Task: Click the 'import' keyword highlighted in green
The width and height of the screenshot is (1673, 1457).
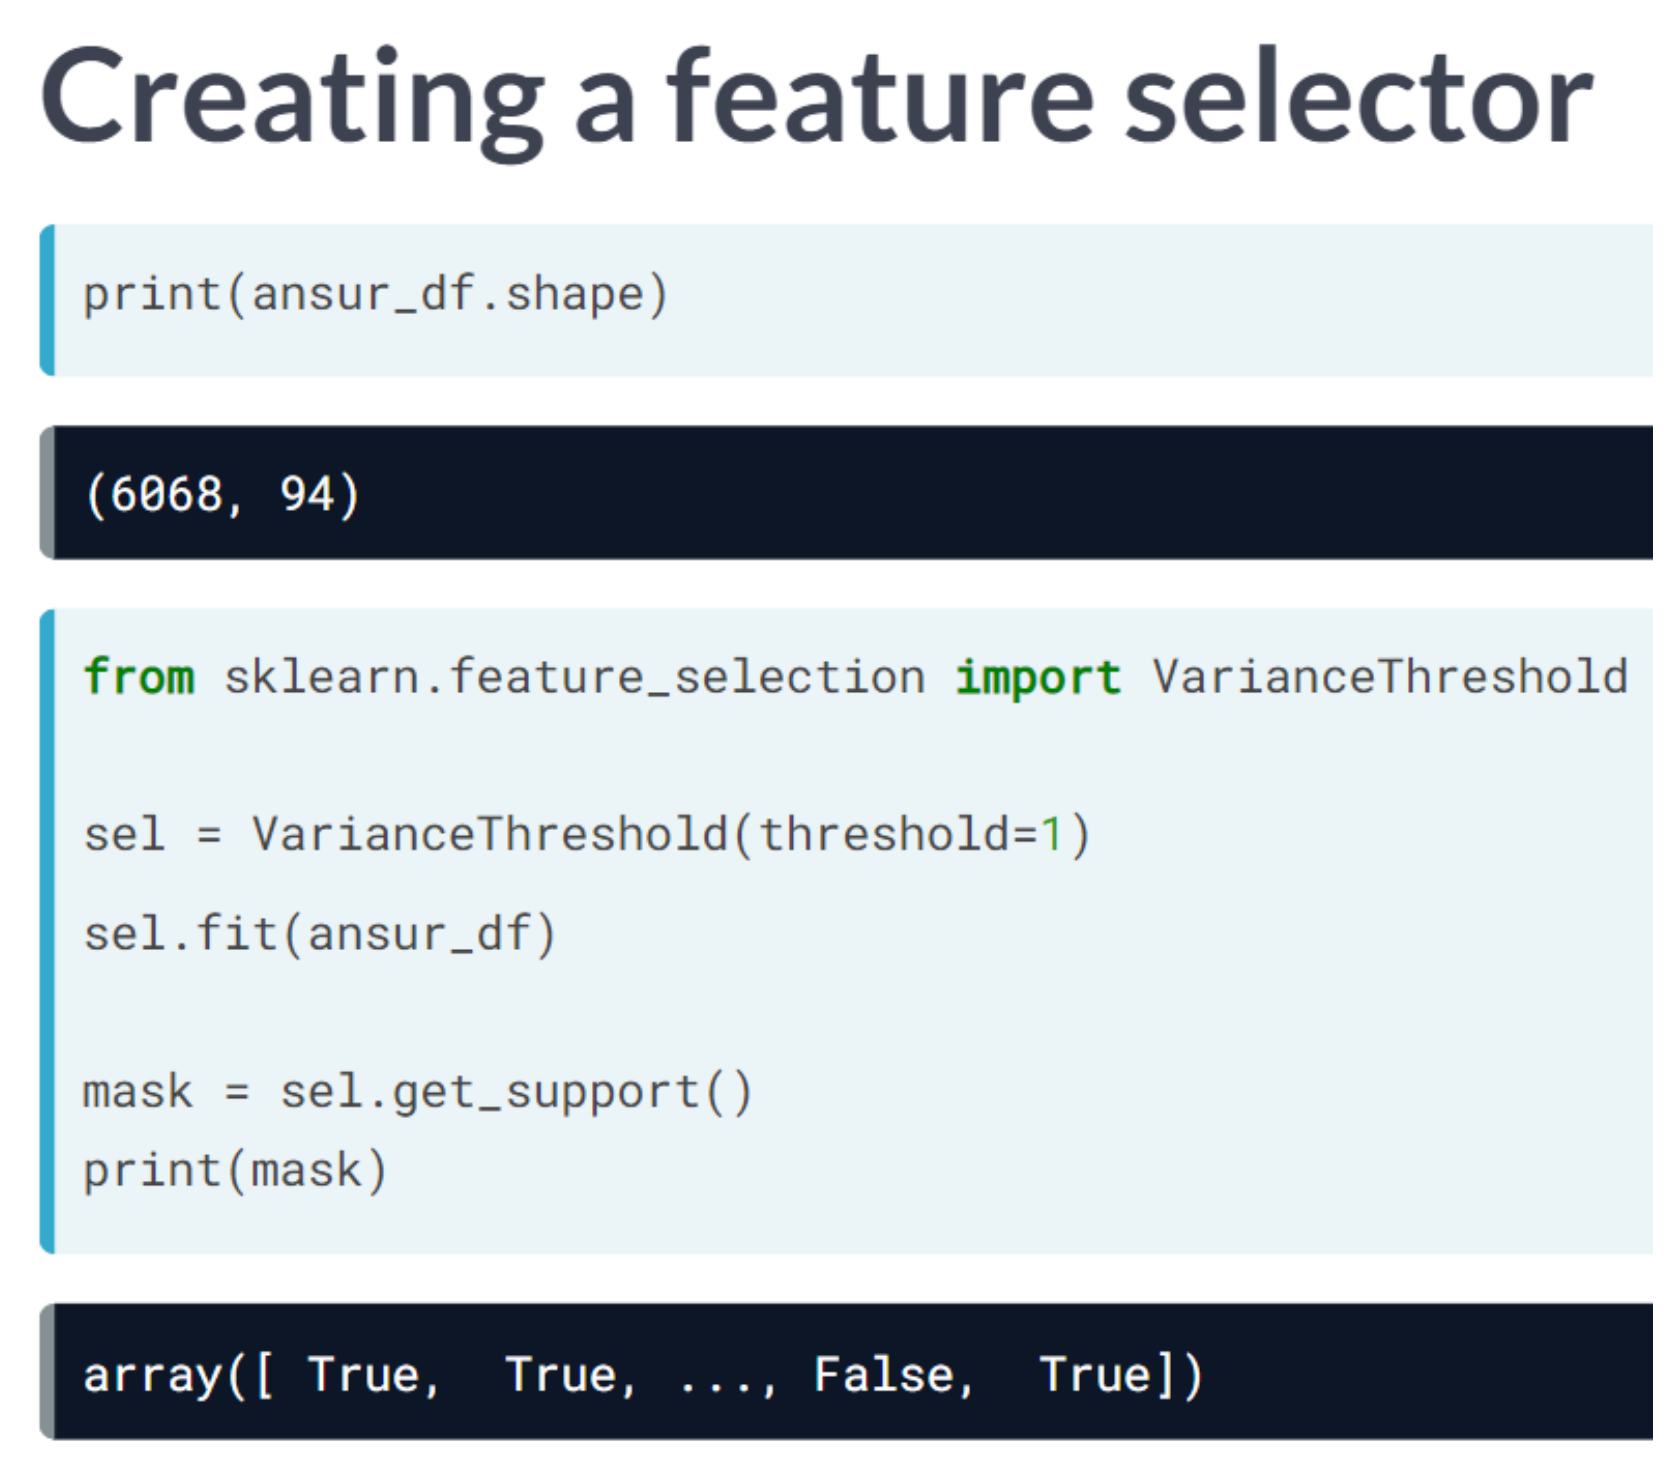Action: [1038, 677]
